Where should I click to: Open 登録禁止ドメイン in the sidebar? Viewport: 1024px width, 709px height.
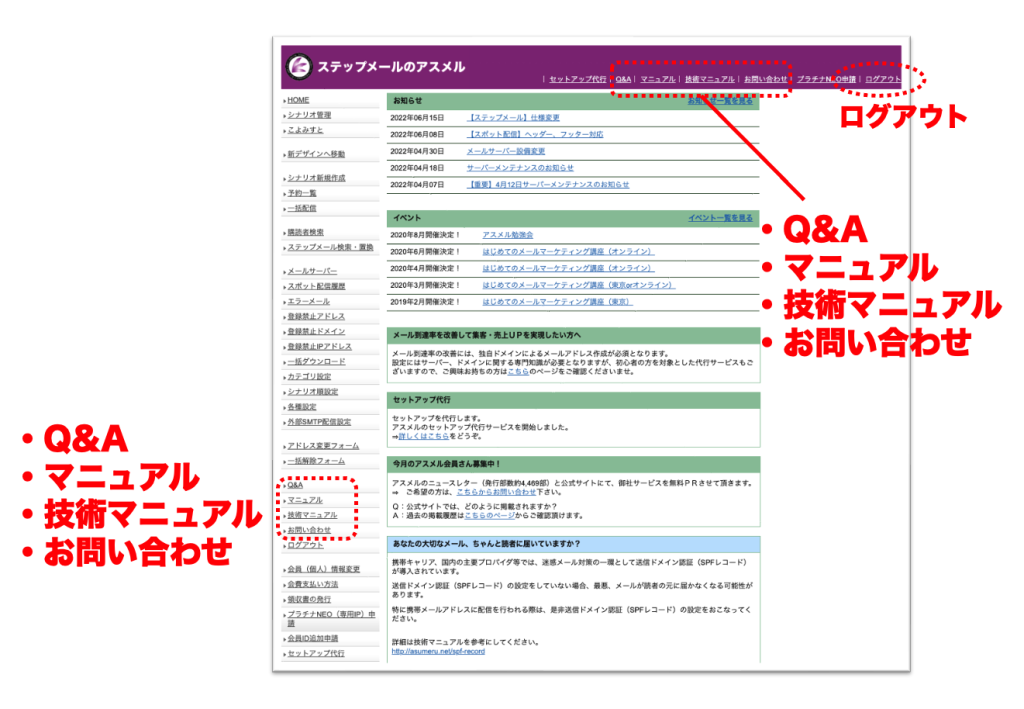[x=316, y=331]
